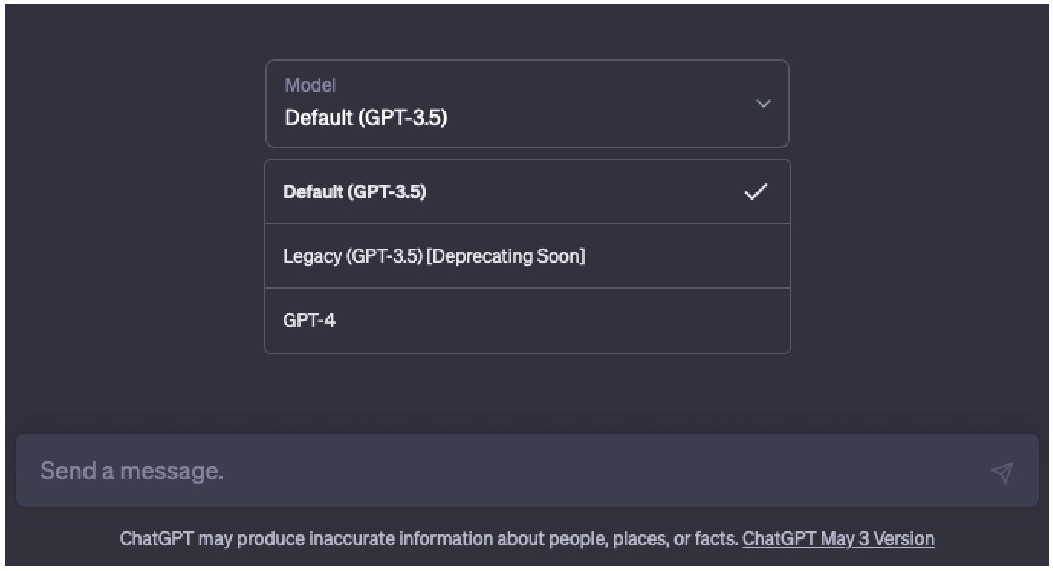Click the send message paper-plane icon
The height and width of the screenshot is (571, 1053).
click(1001, 472)
